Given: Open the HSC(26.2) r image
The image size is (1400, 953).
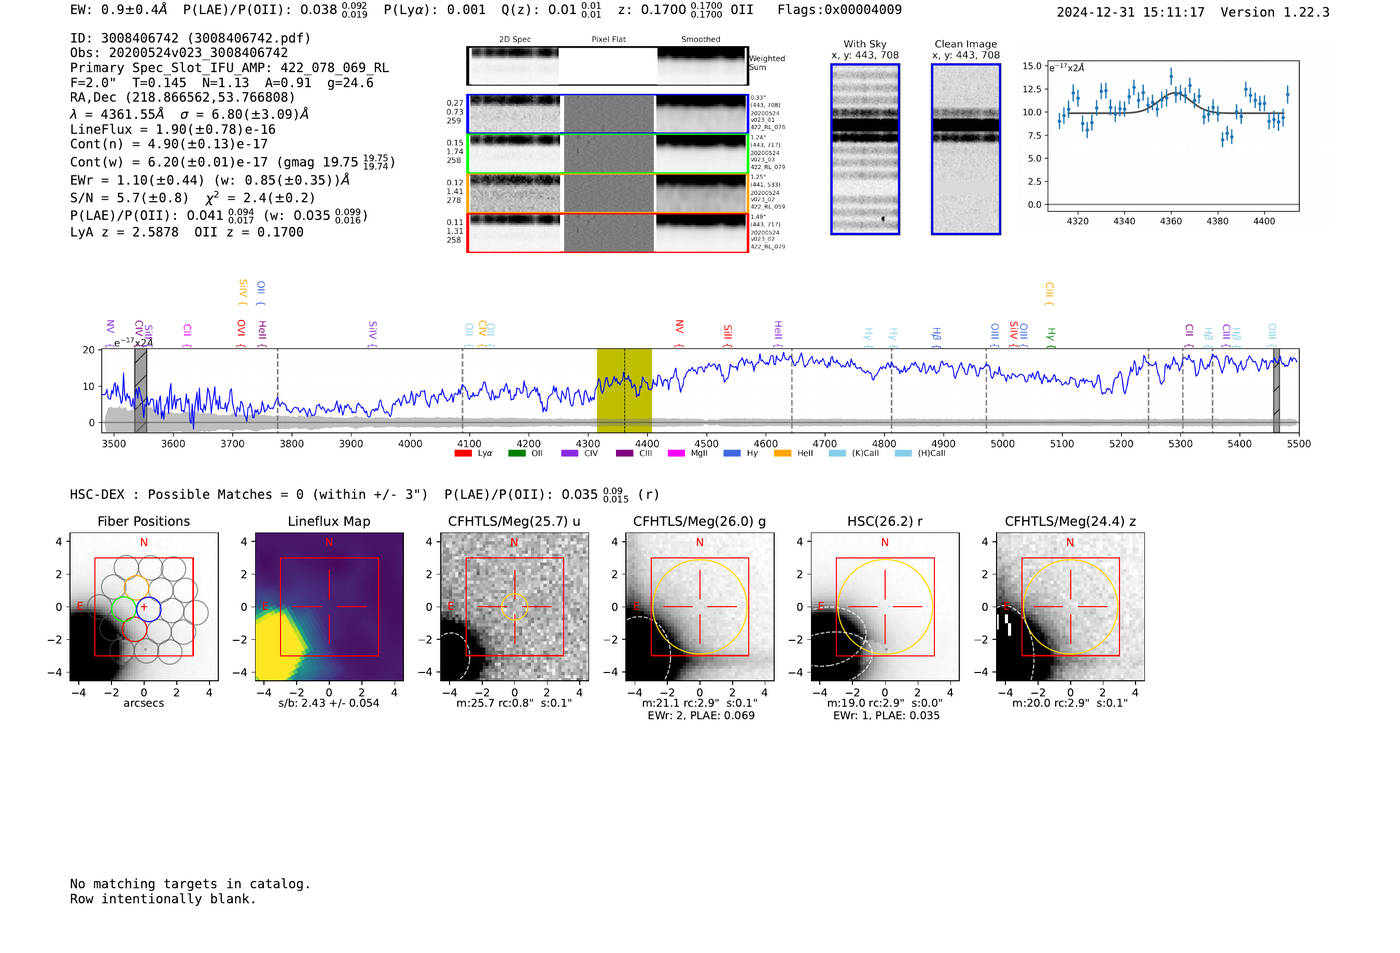Looking at the screenshot, I should 884,607.
